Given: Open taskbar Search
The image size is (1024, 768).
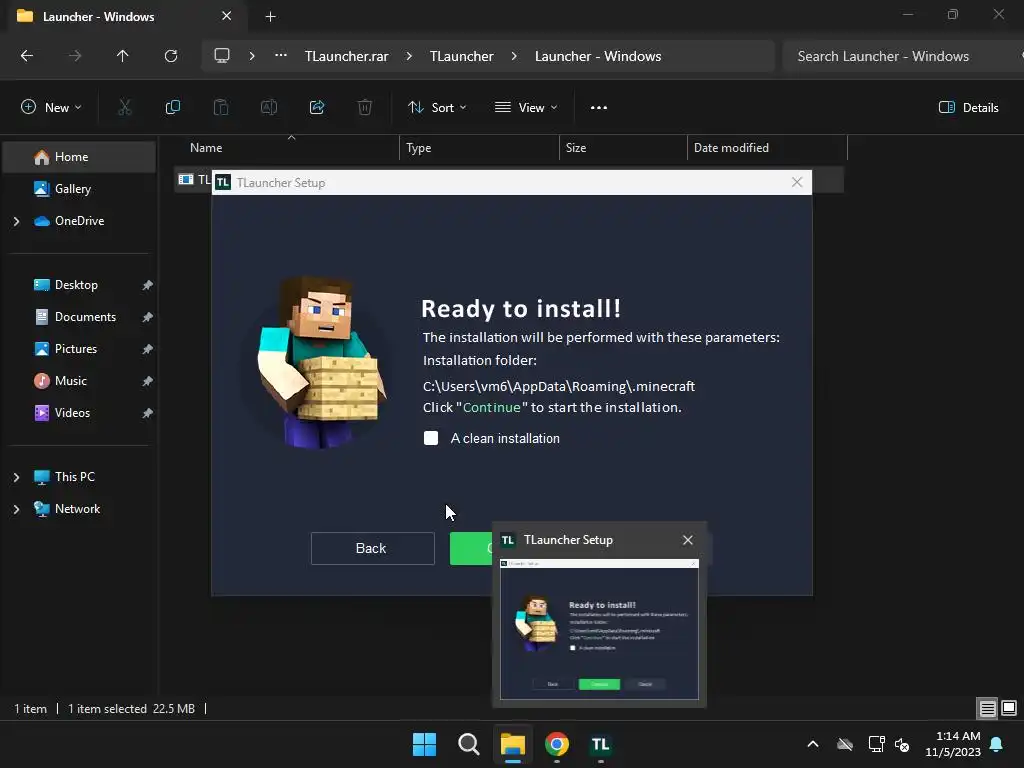Looking at the screenshot, I should point(468,744).
